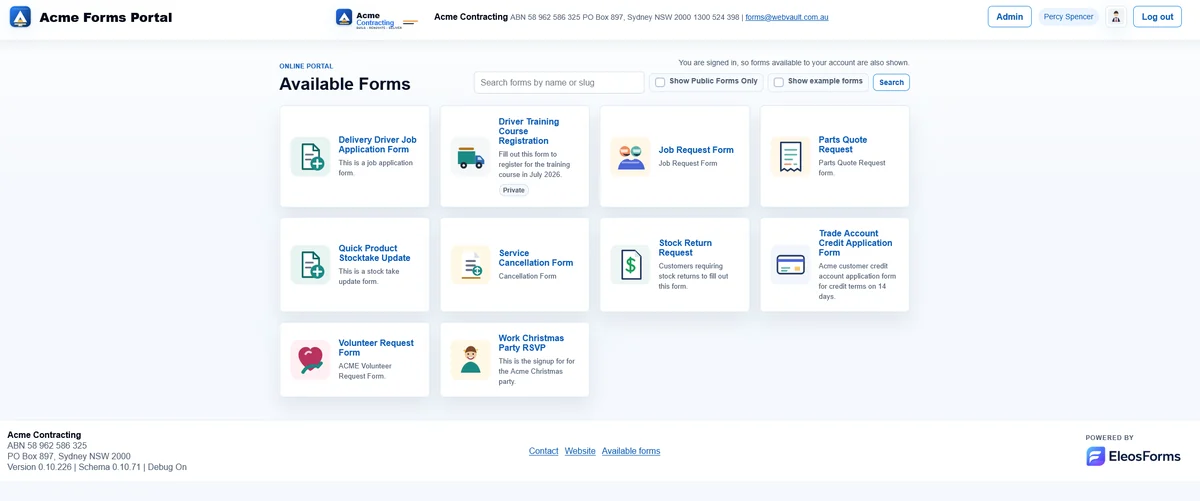
Task: Open the Stock Return Request title
Action: (x=685, y=248)
